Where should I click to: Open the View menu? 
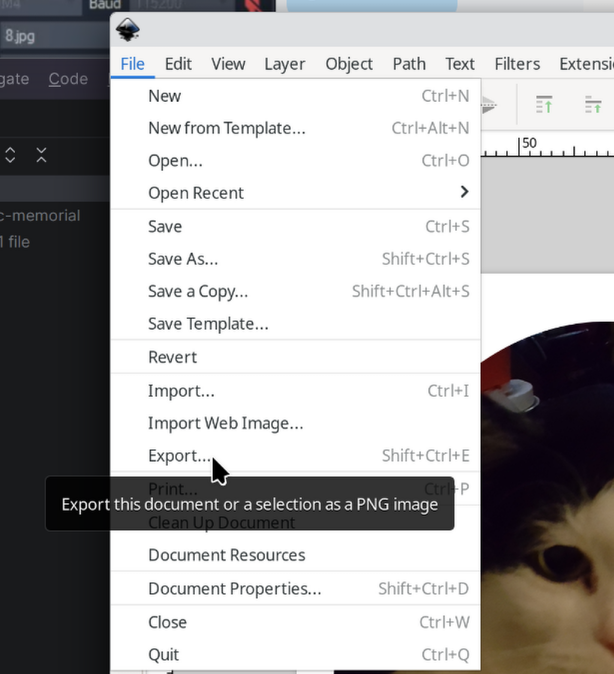[x=228, y=64]
